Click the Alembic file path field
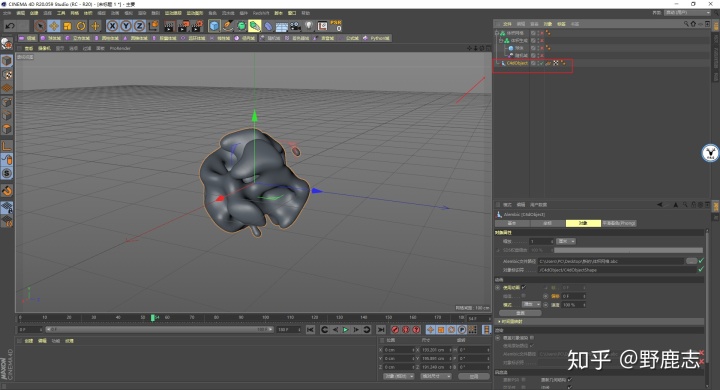Viewport: 720px width, 390px height. [611, 261]
